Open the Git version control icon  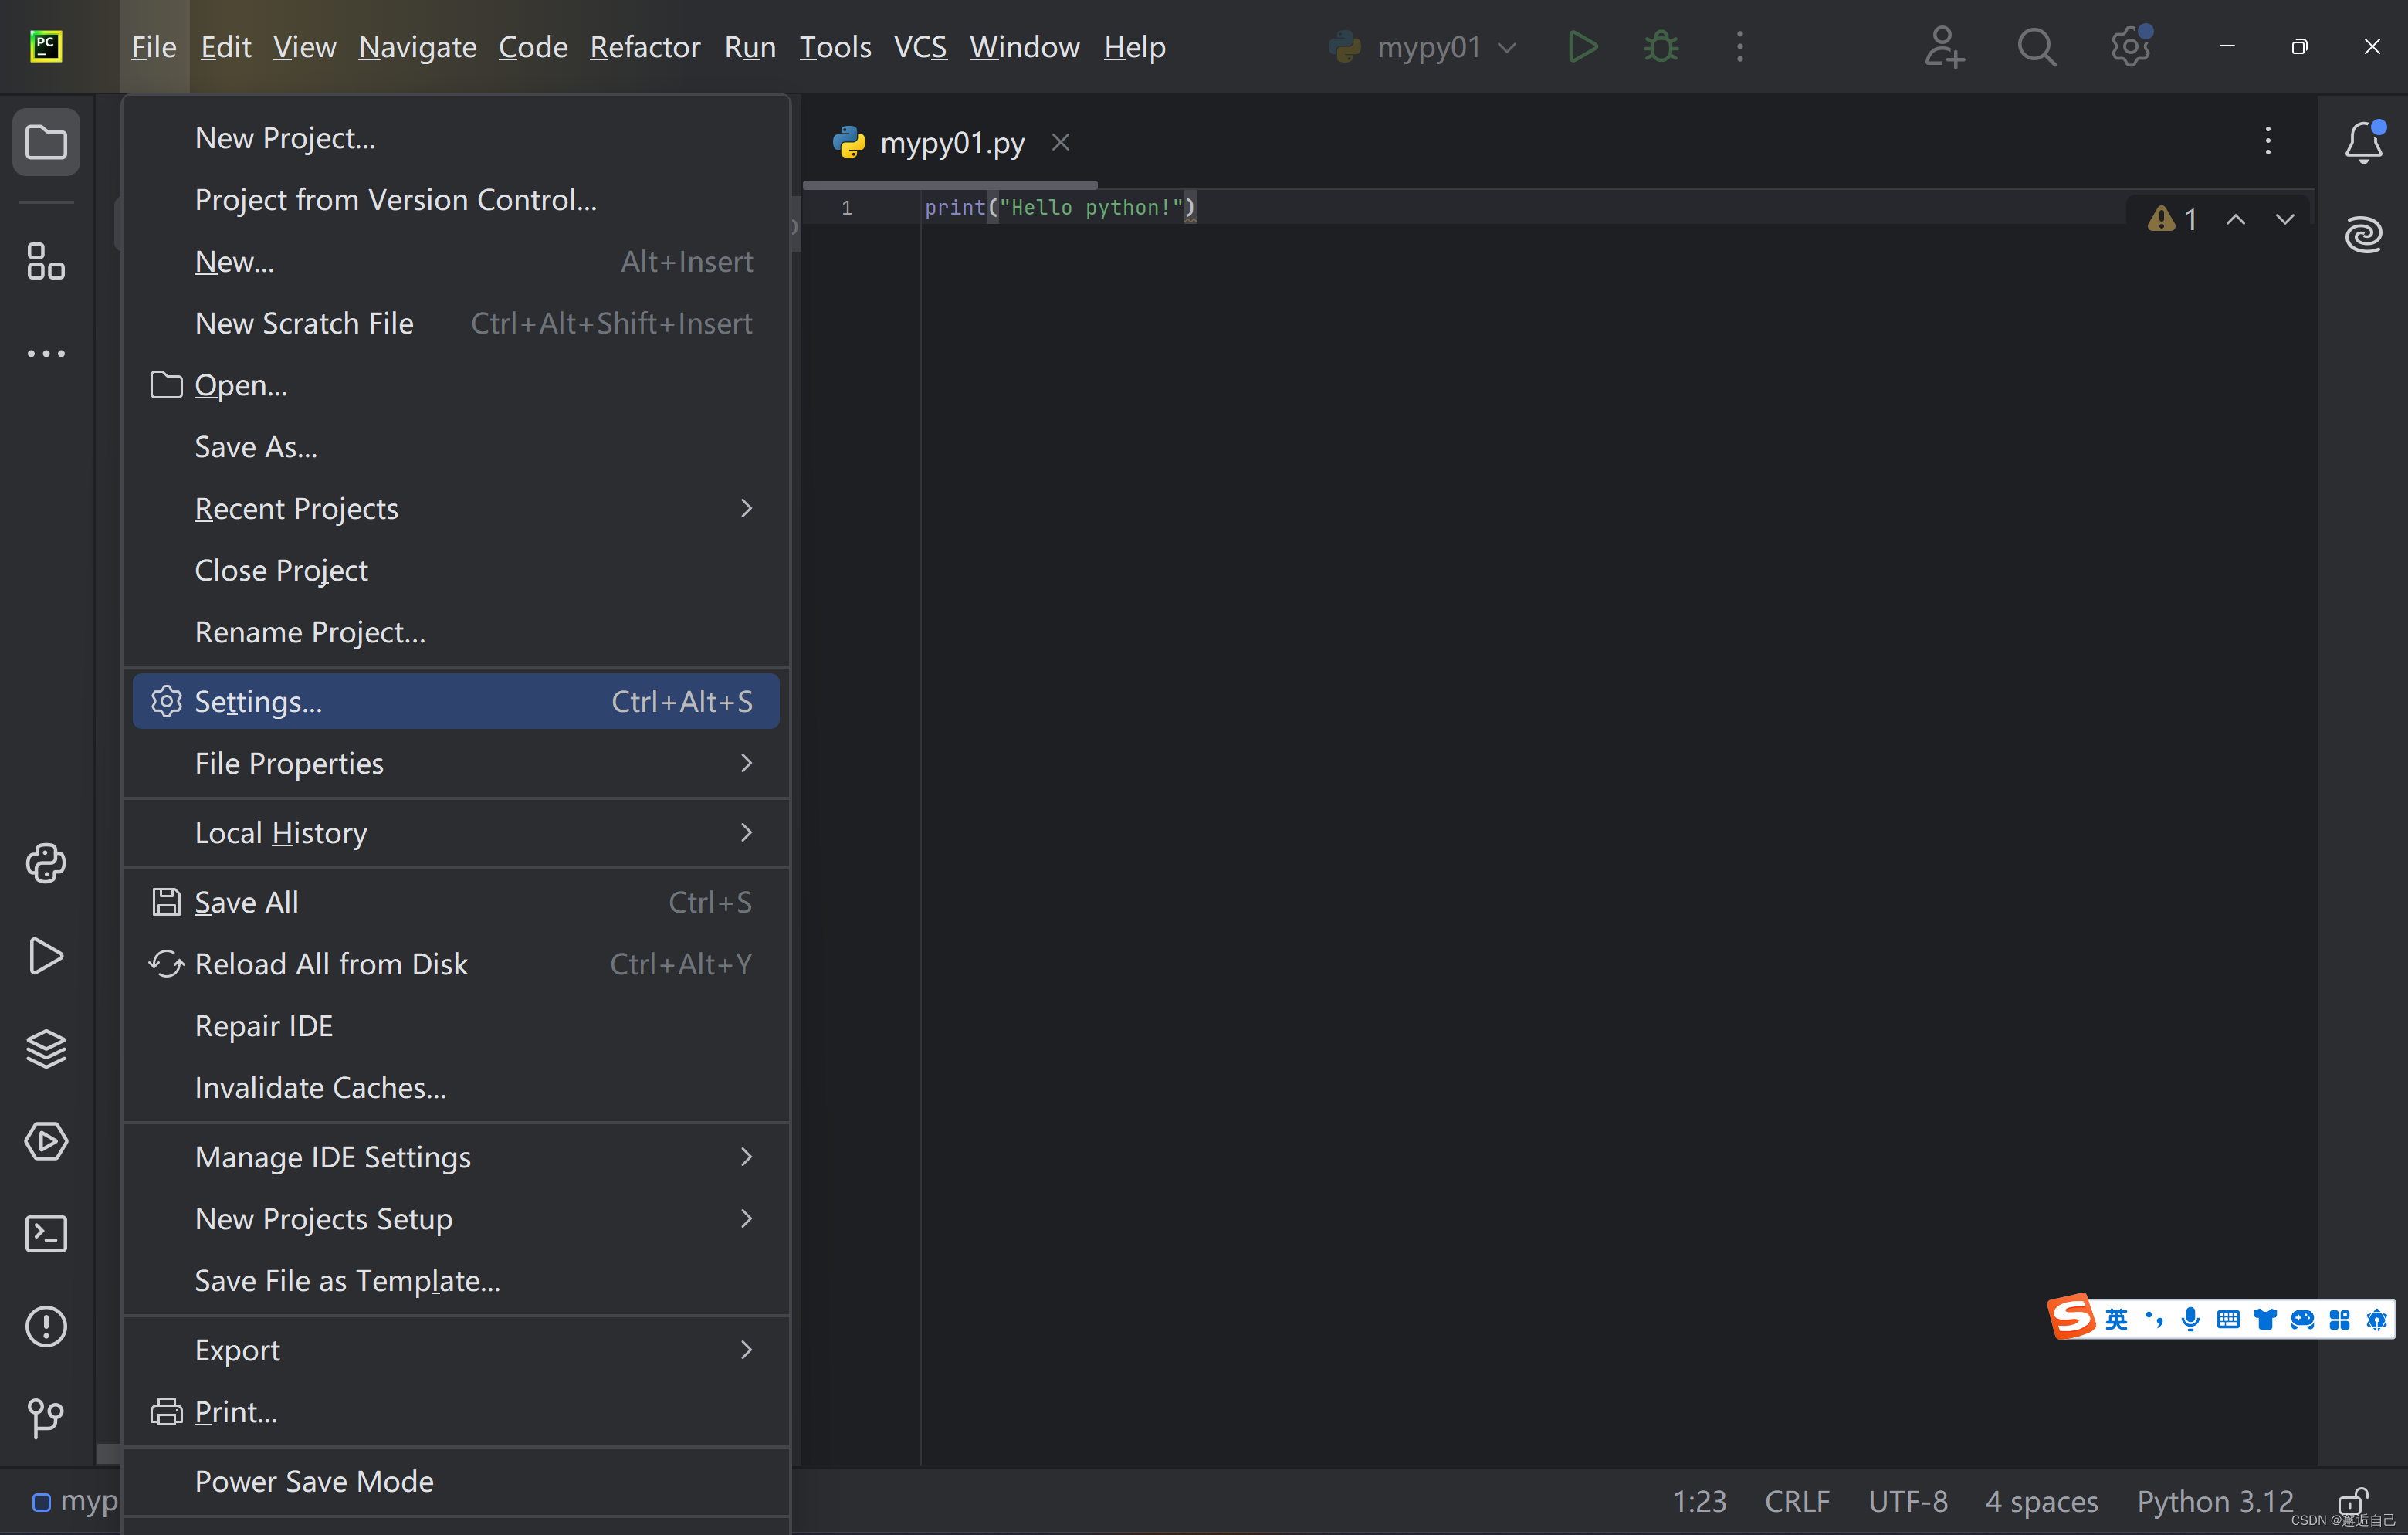[46, 1416]
